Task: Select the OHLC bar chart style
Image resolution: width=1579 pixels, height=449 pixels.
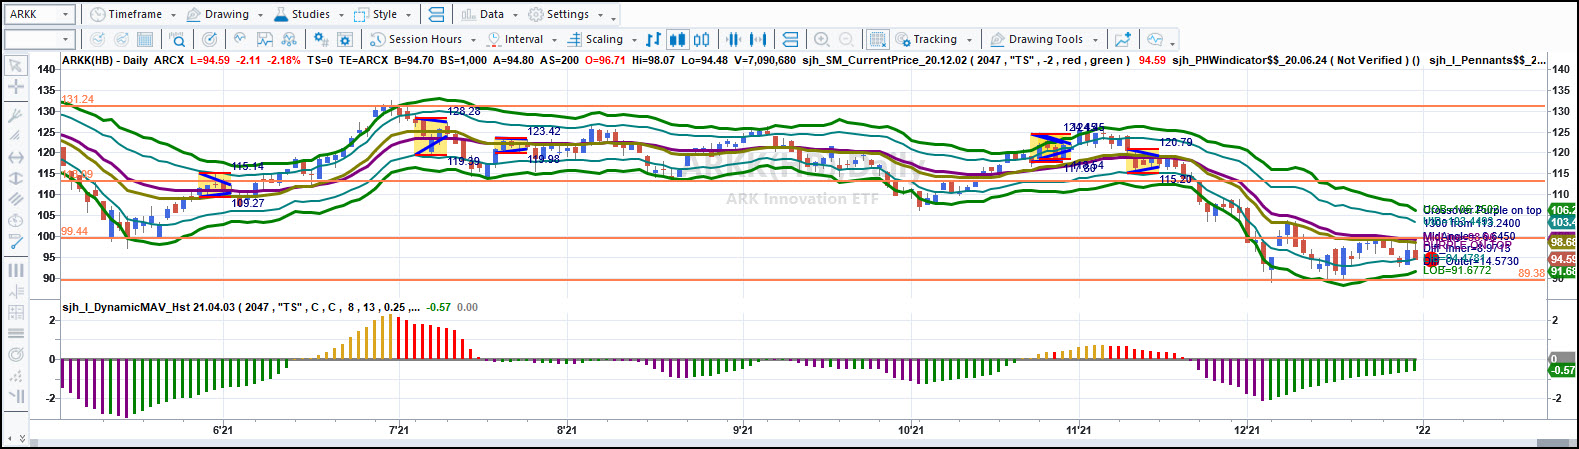Action: click(x=653, y=39)
